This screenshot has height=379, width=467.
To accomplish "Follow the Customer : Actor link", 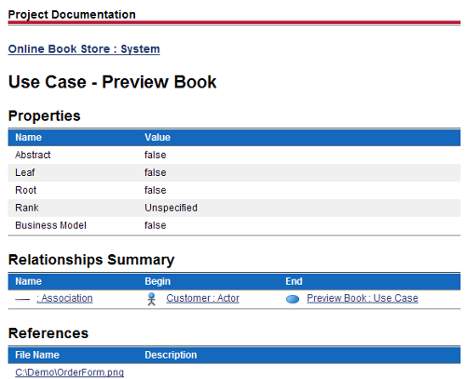I will pos(203,298).
